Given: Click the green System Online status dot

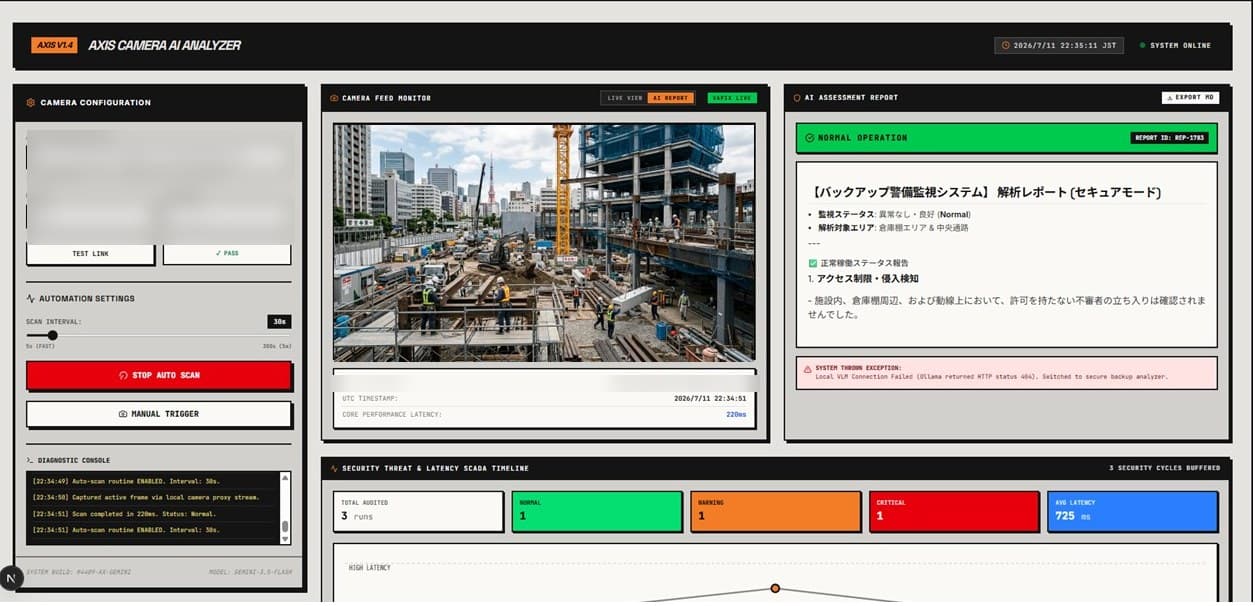Looking at the screenshot, I should click(x=1143, y=46).
